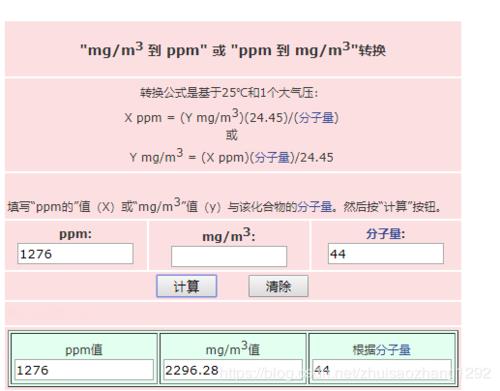Focus the 分子量 input field containing 44
This screenshot has width=500, height=391.
[x=386, y=254]
